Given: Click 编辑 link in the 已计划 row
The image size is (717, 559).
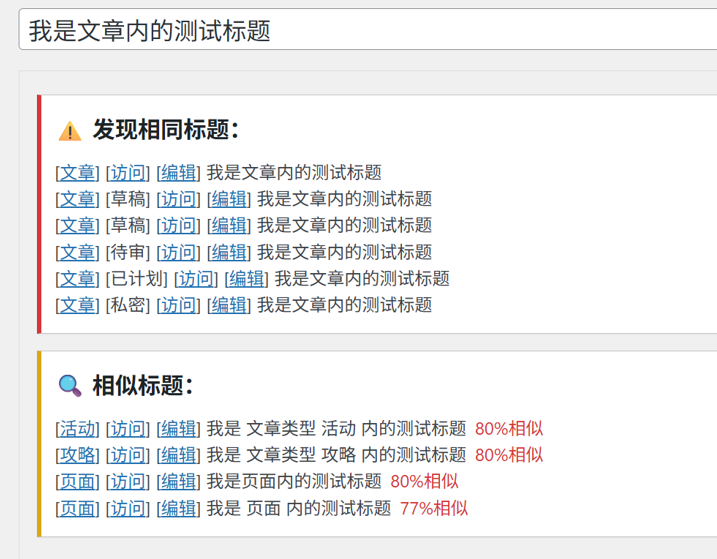Looking at the screenshot, I should tap(246, 279).
